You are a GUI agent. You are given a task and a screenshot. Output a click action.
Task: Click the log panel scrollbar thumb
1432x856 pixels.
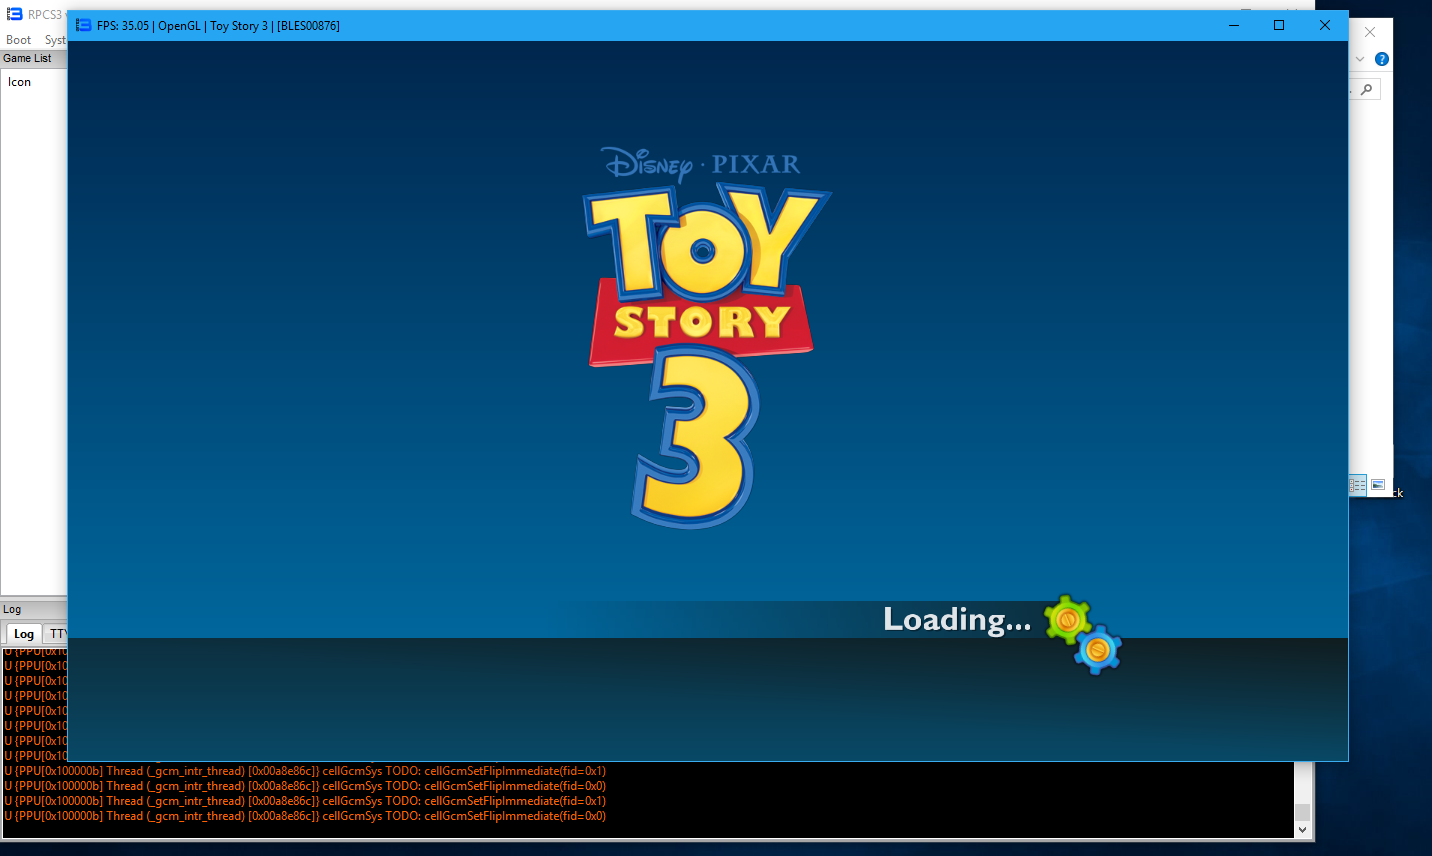[x=1302, y=812]
